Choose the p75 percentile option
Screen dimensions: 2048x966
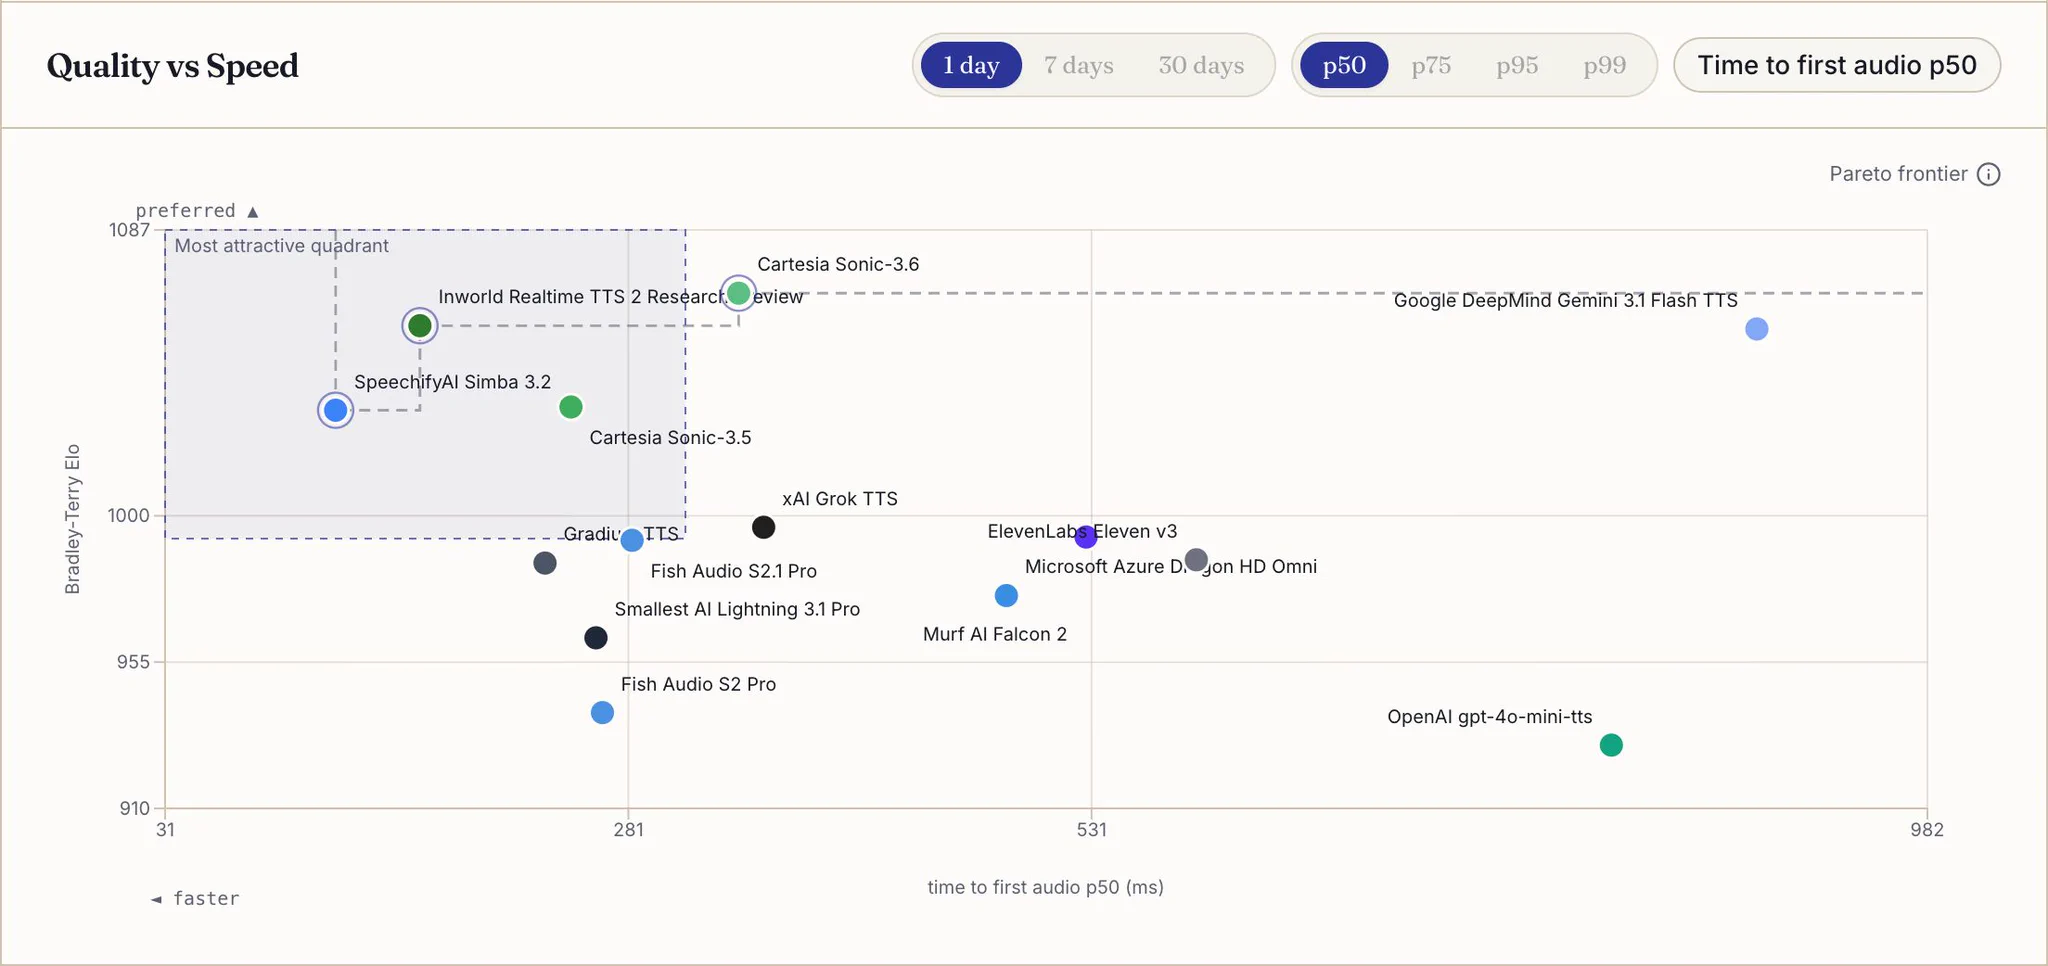tap(1431, 65)
